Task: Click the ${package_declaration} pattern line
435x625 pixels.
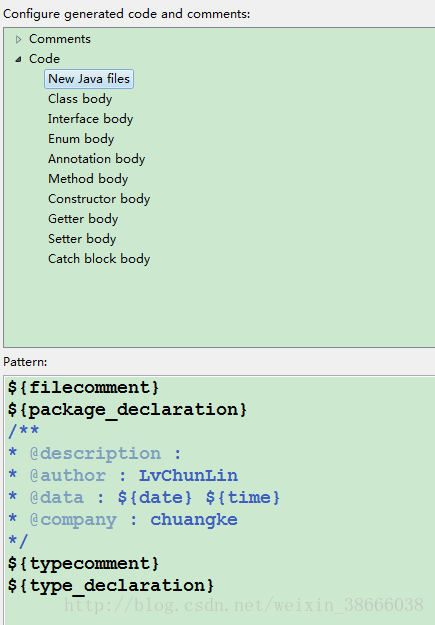Action: click(x=127, y=410)
